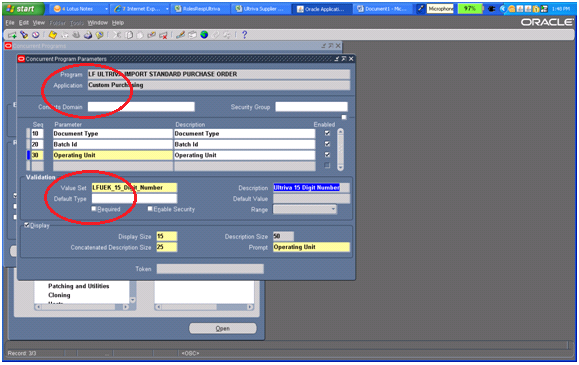
Task: Click the Close Form toolbar icon
Action: click(x=99, y=35)
